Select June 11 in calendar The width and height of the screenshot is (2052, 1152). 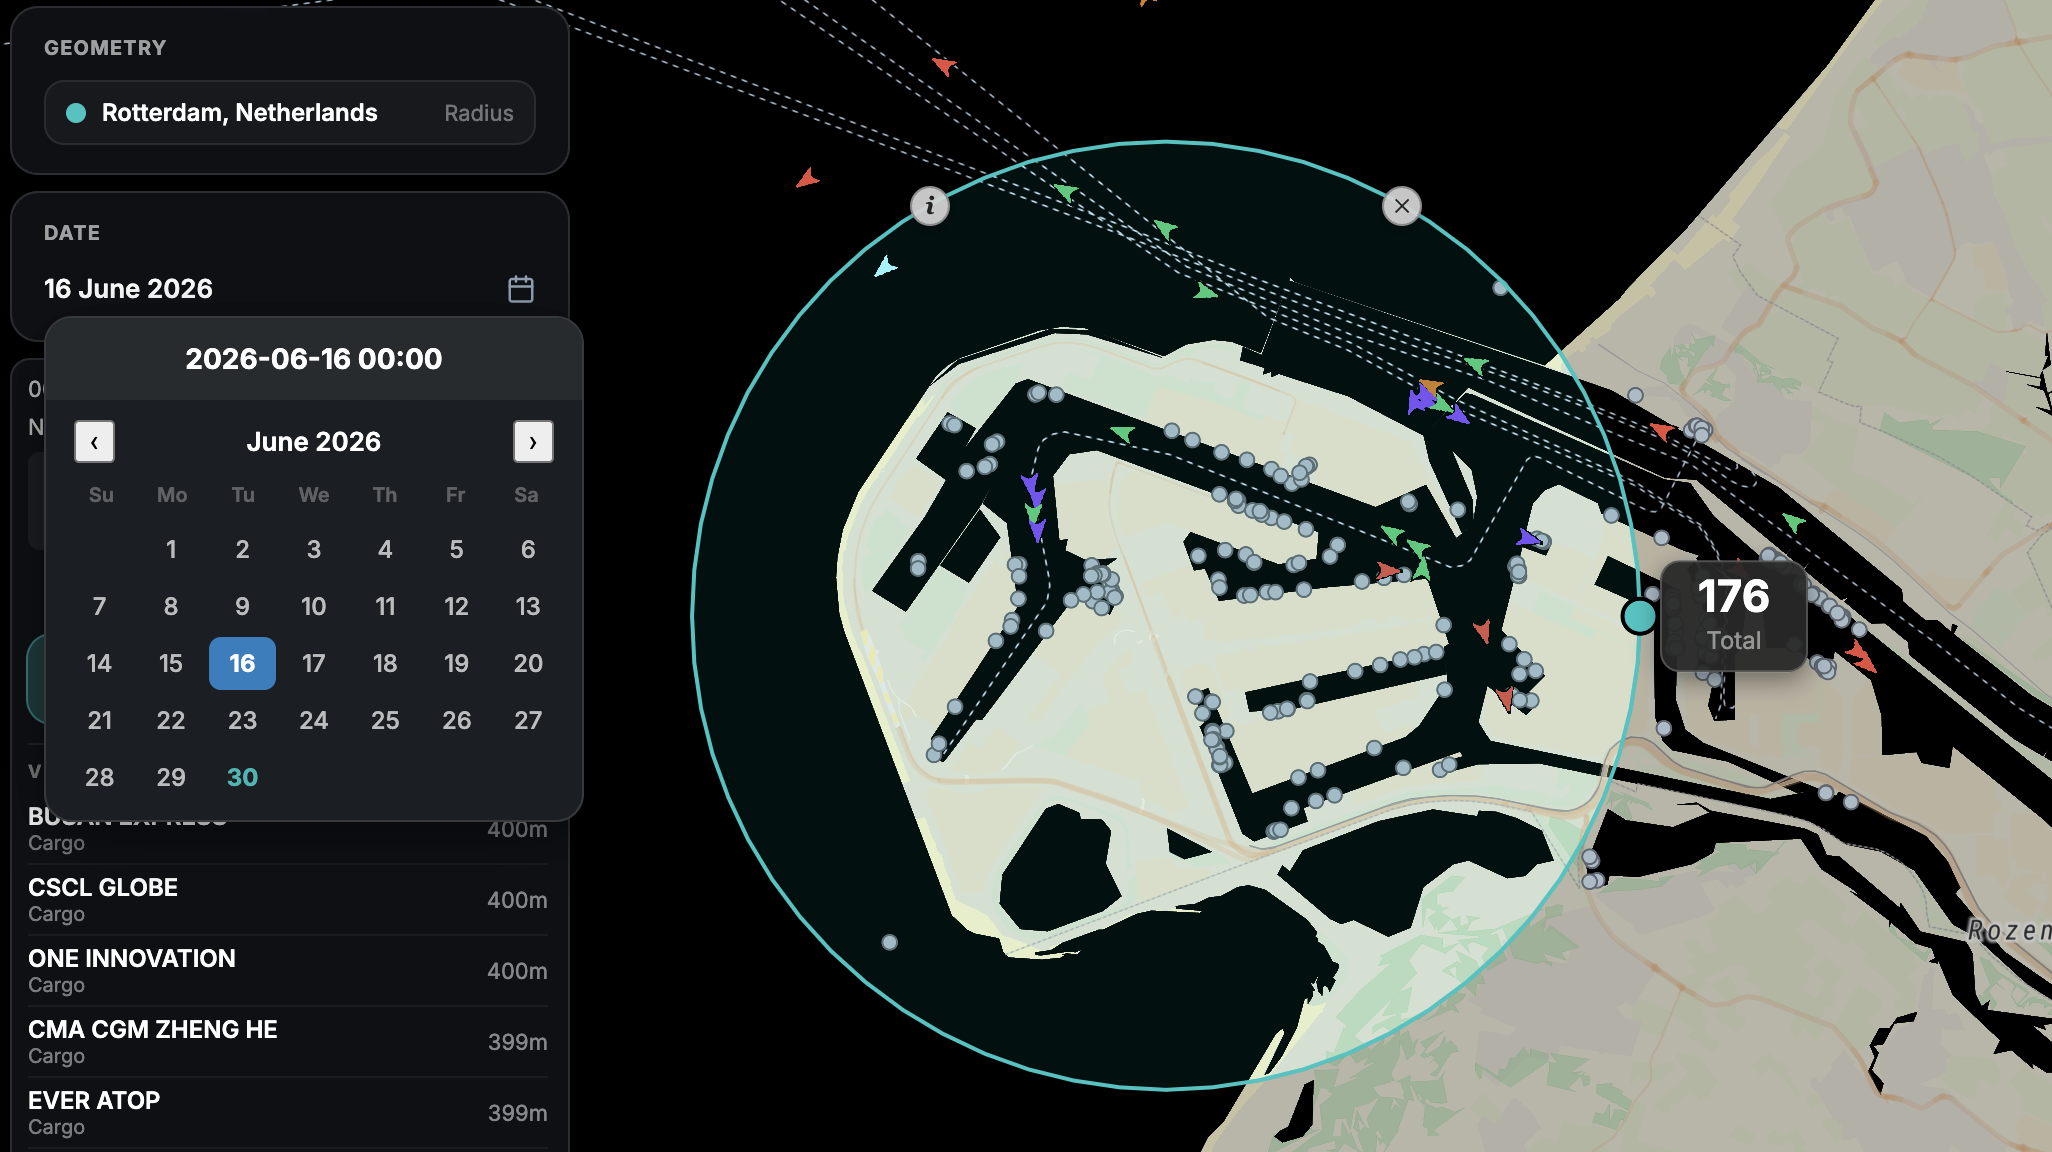pyautogui.click(x=385, y=606)
